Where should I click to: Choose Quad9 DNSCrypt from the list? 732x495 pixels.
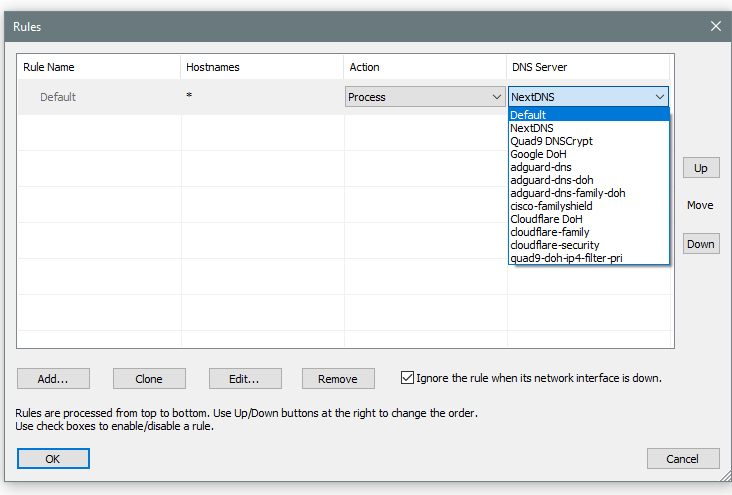point(551,141)
